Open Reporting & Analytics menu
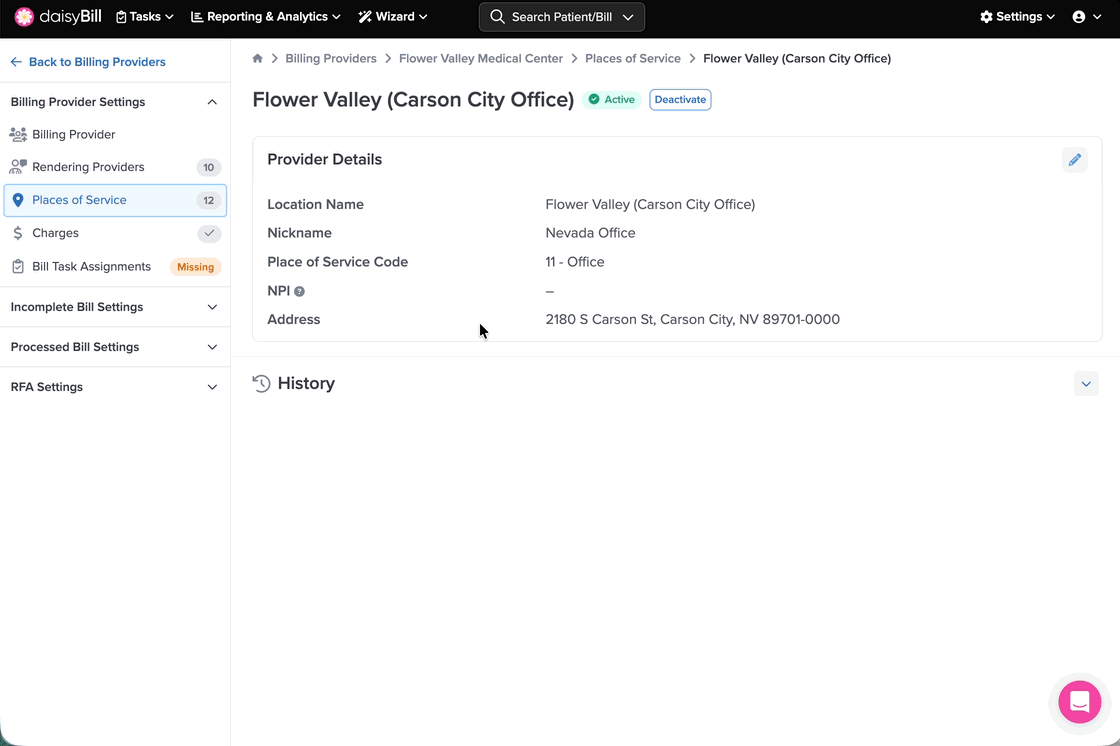The height and width of the screenshot is (746, 1120). tap(265, 17)
